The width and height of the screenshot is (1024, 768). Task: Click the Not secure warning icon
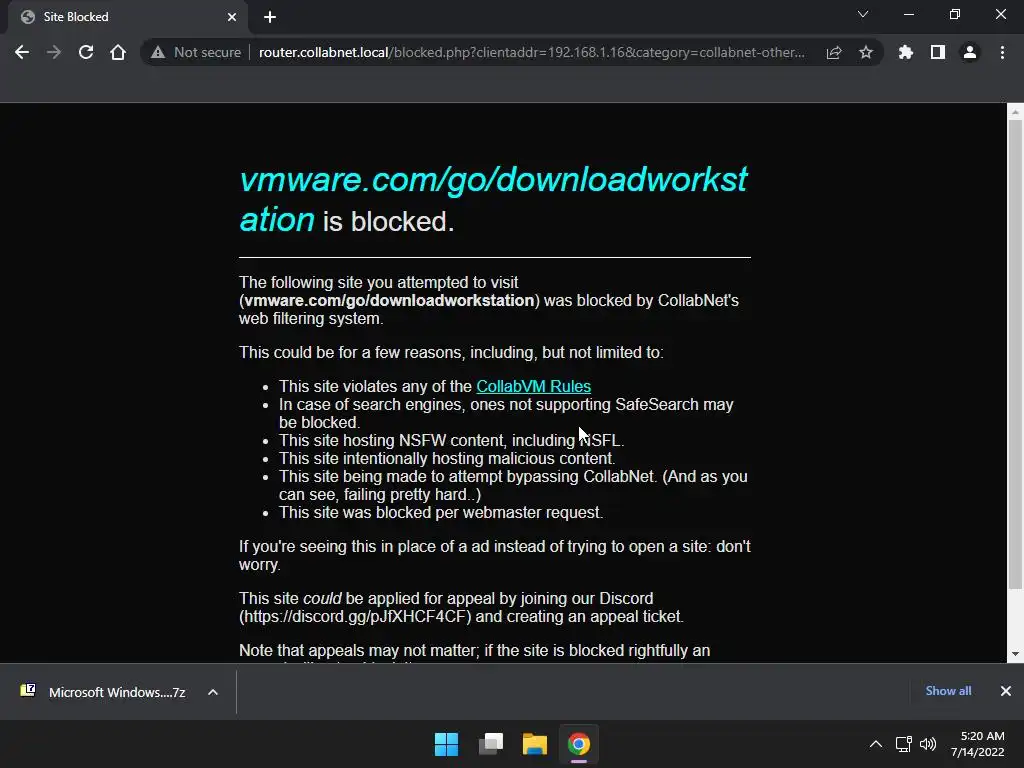click(x=158, y=52)
